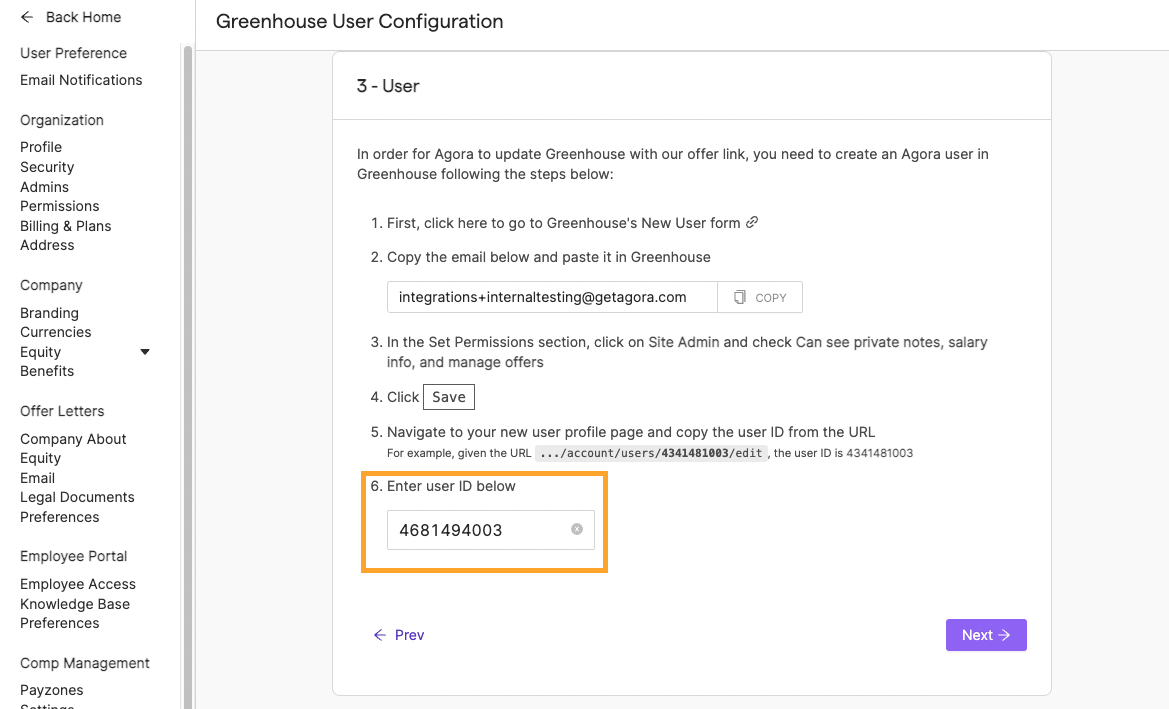1169x709 pixels.
Task: Open Email Notifications in the sidebar
Action: [81, 80]
